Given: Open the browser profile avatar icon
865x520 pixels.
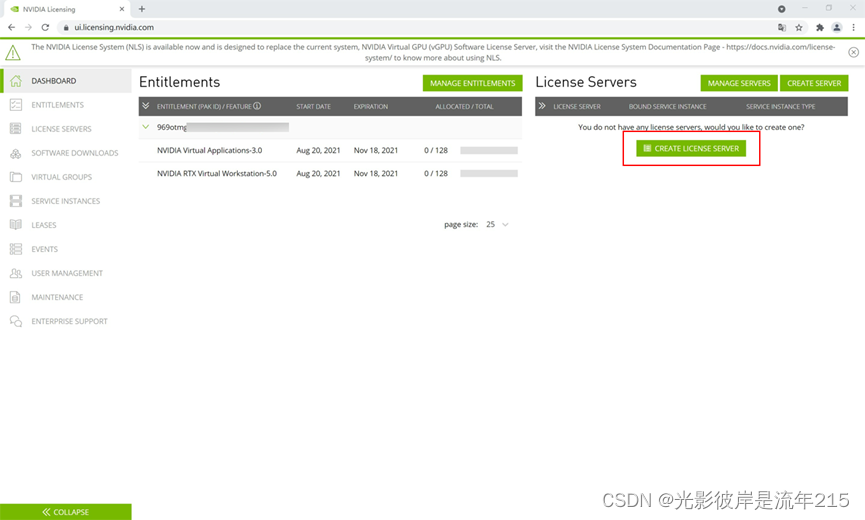Looking at the screenshot, I should coord(837,28).
